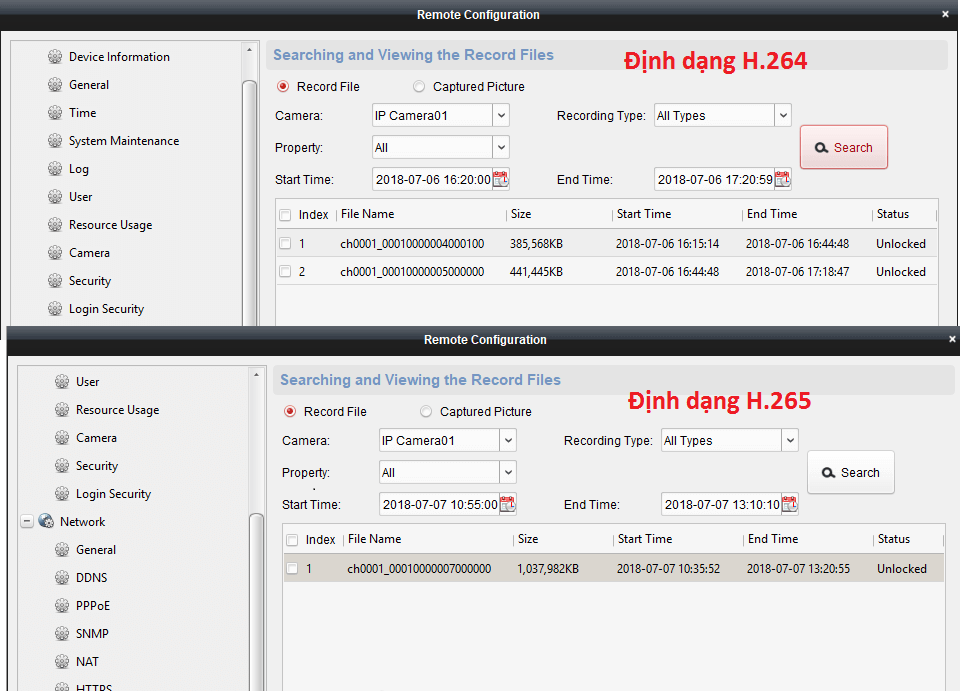Viewport: 960px width, 699px height.
Task: Click the End Time field showing 2018-07-06 17:20:59
Action: point(714,180)
